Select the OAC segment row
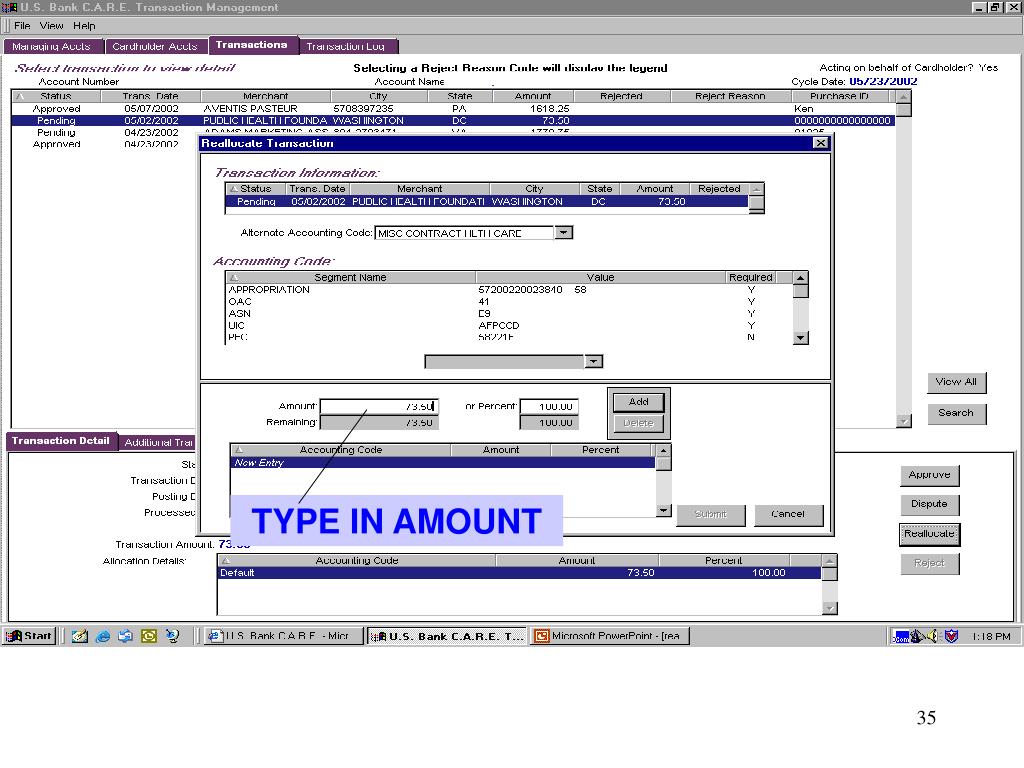 pyautogui.click(x=508, y=302)
